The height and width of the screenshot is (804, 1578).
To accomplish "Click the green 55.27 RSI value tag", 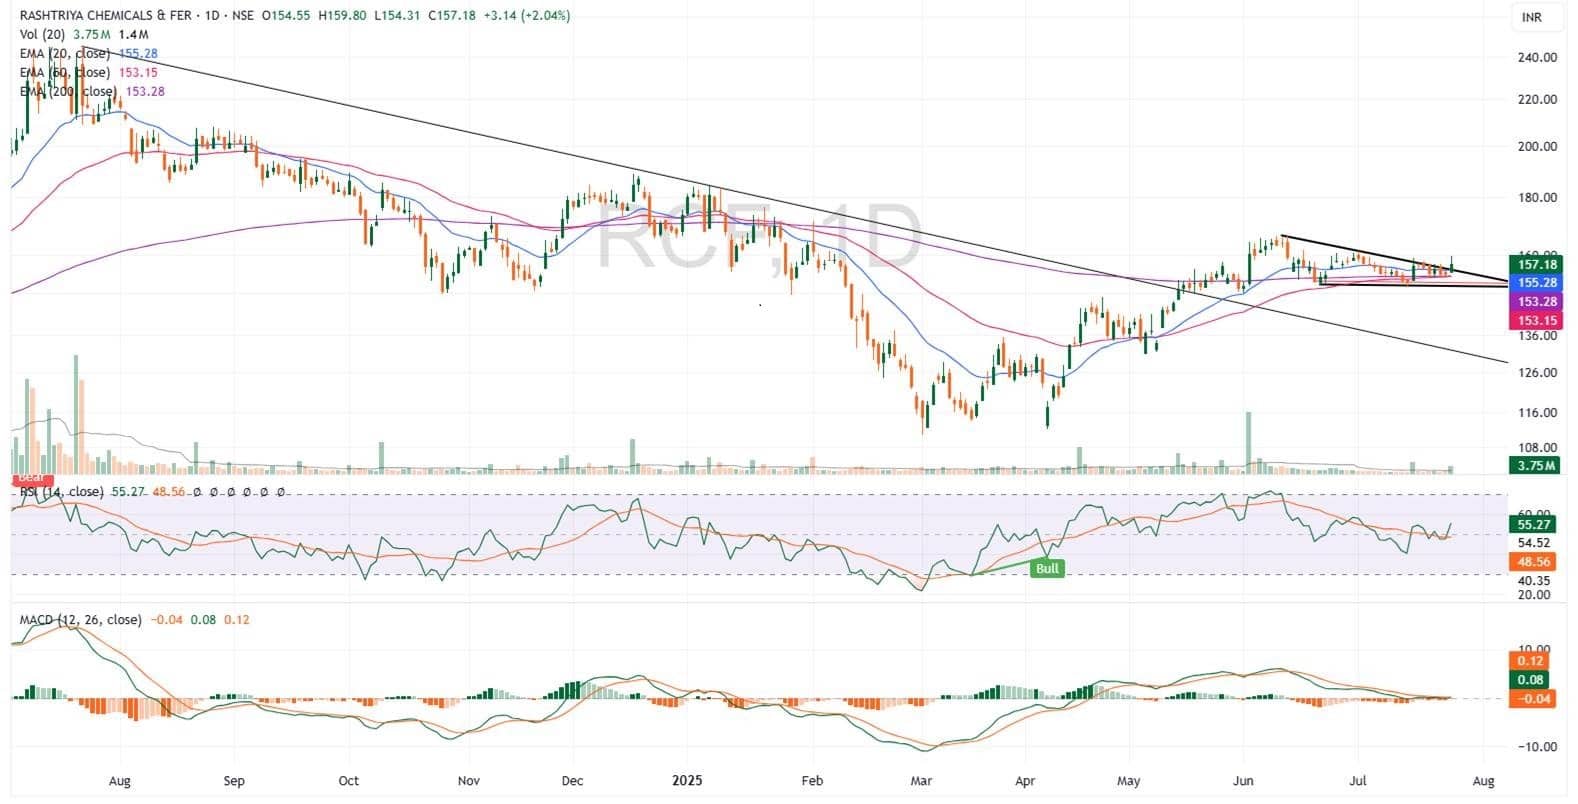I will point(1534,524).
